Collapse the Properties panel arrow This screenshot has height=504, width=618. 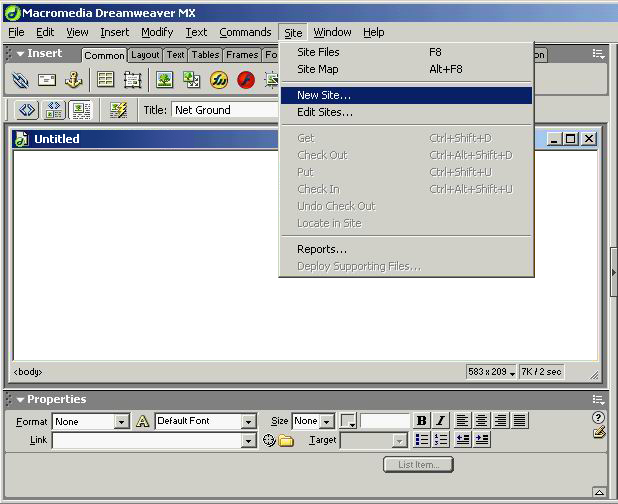click(x=20, y=400)
